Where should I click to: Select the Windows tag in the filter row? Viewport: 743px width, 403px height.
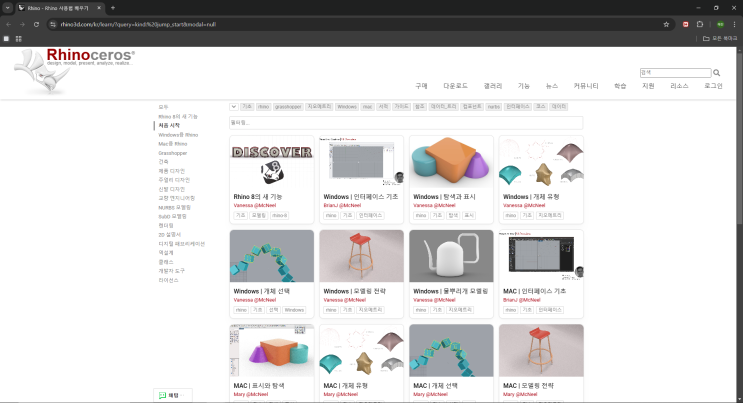click(347, 107)
